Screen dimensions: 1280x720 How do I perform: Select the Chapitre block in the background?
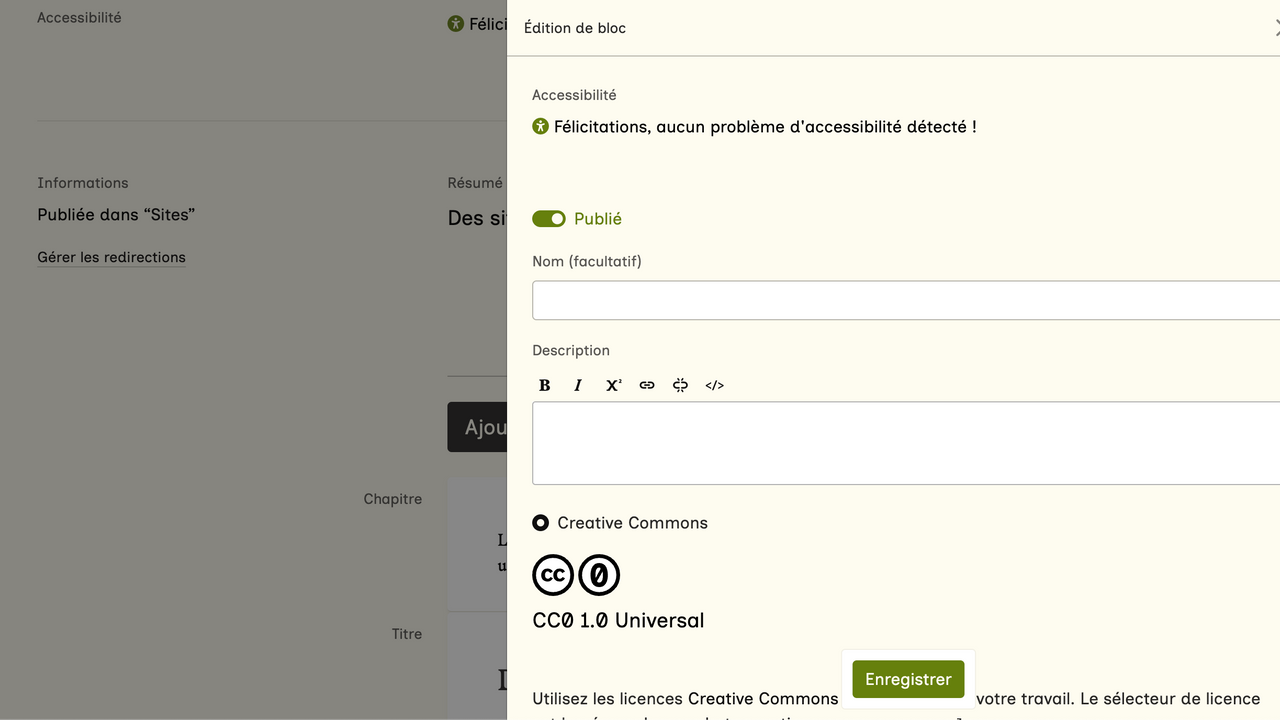coord(477,545)
